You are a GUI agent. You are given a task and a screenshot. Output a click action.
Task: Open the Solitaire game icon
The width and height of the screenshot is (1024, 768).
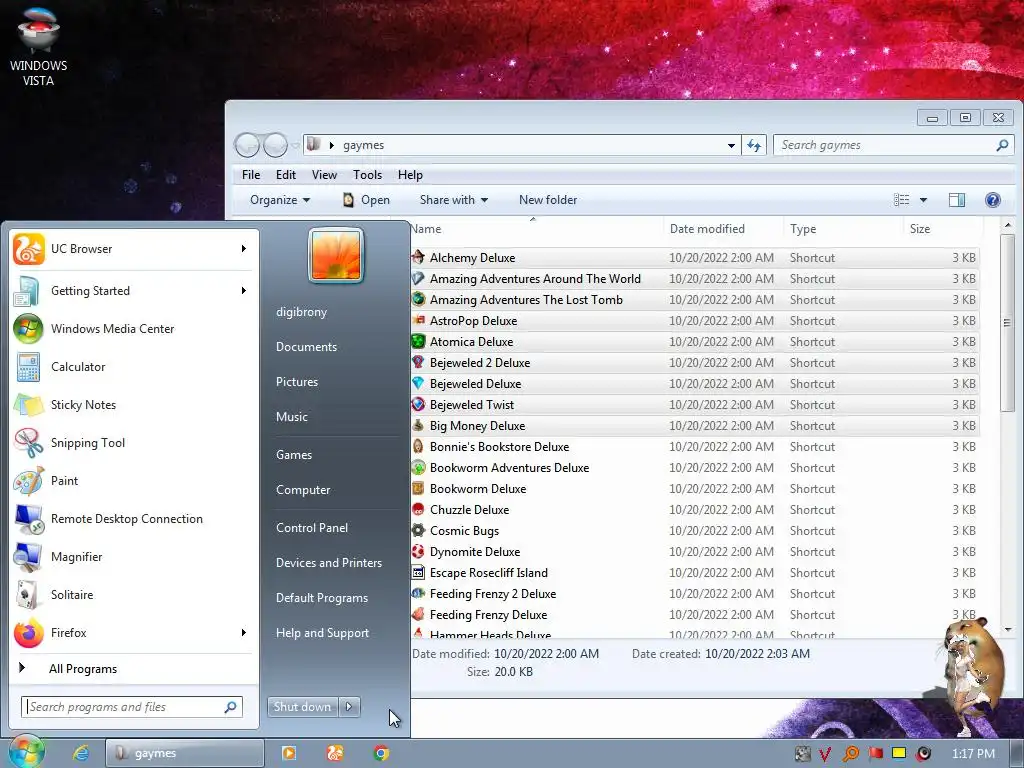(x=28, y=595)
